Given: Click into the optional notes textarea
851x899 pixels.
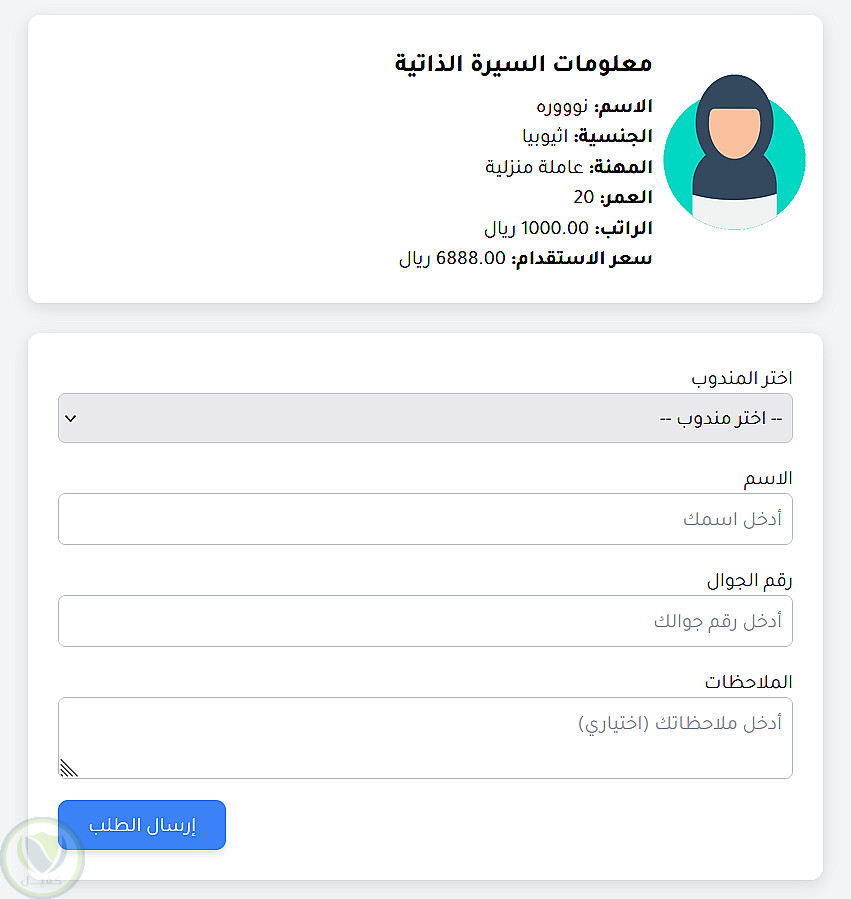Looking at the screenshot, I should tap(425, 737).
